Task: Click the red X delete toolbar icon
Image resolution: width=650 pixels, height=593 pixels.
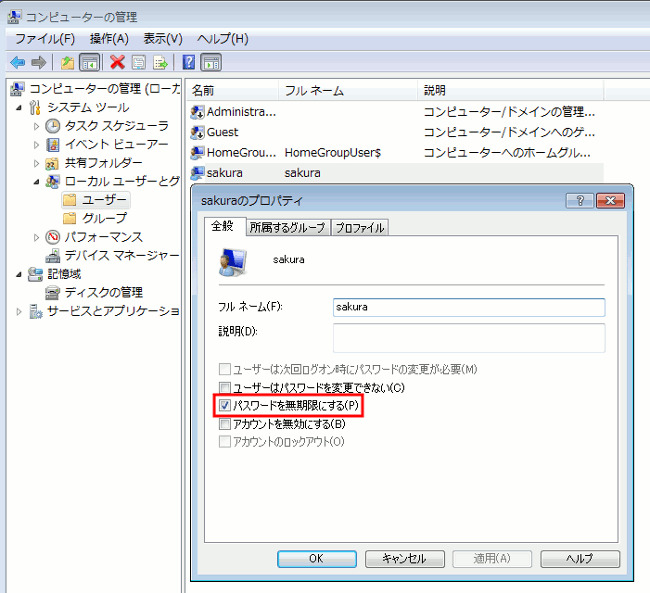Action: (117, 62)
